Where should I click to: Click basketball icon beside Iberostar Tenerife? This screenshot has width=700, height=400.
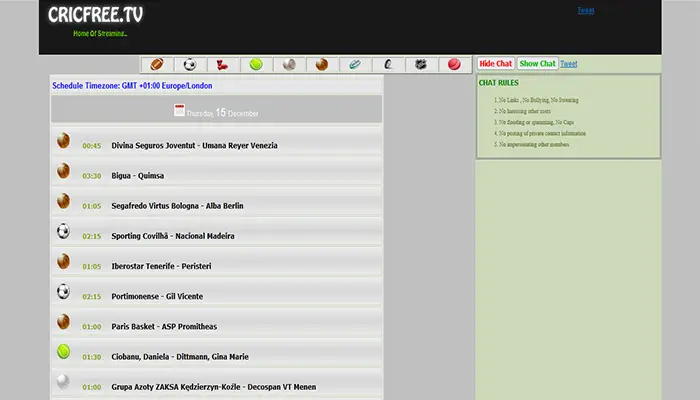[x=63, y=261]
